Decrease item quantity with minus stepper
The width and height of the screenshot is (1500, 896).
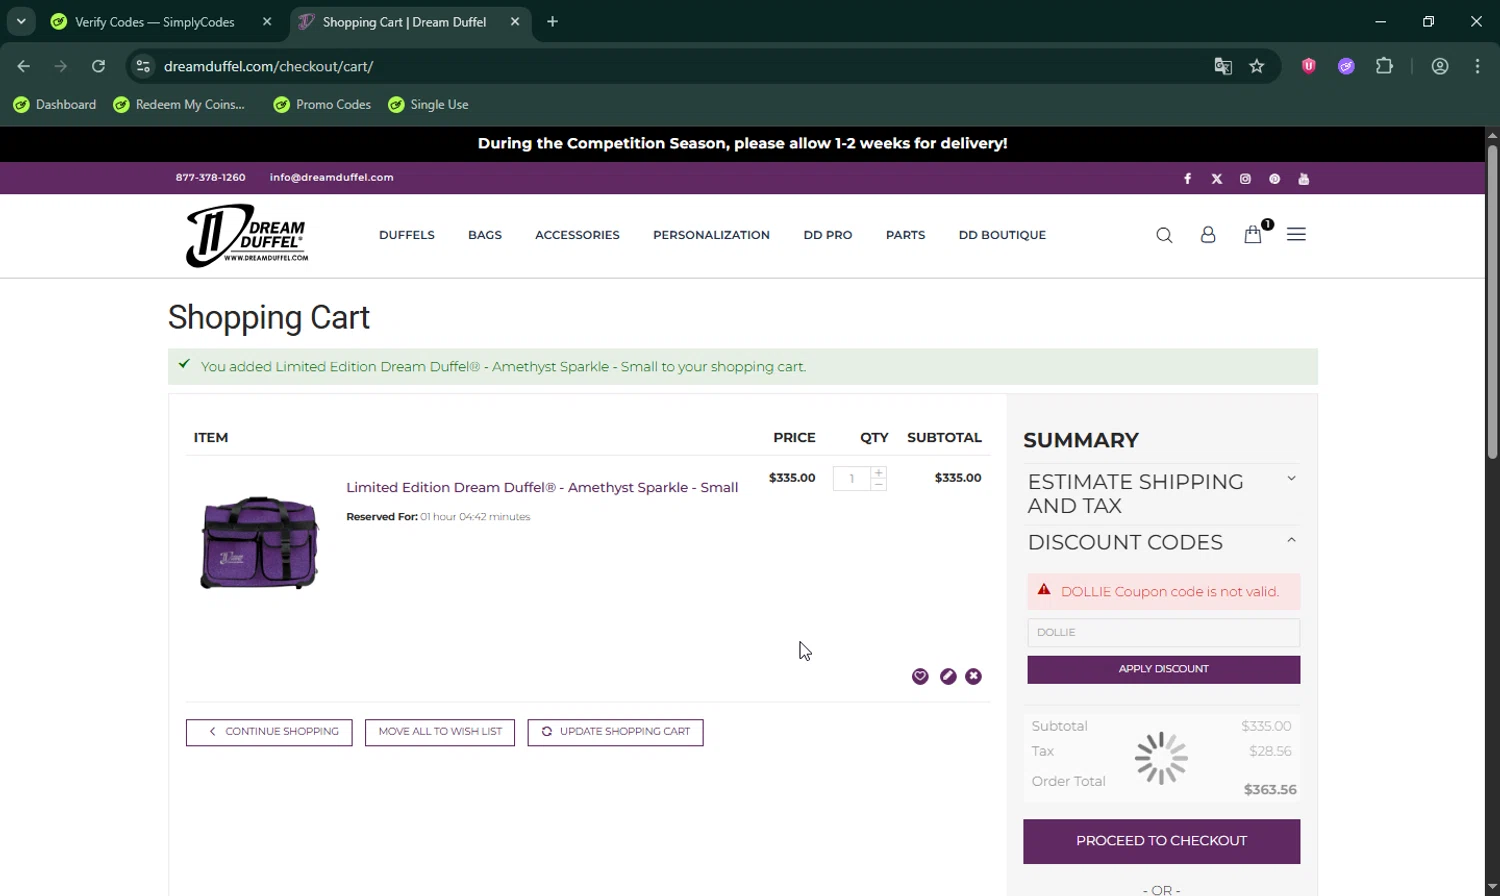pos(878,484)
